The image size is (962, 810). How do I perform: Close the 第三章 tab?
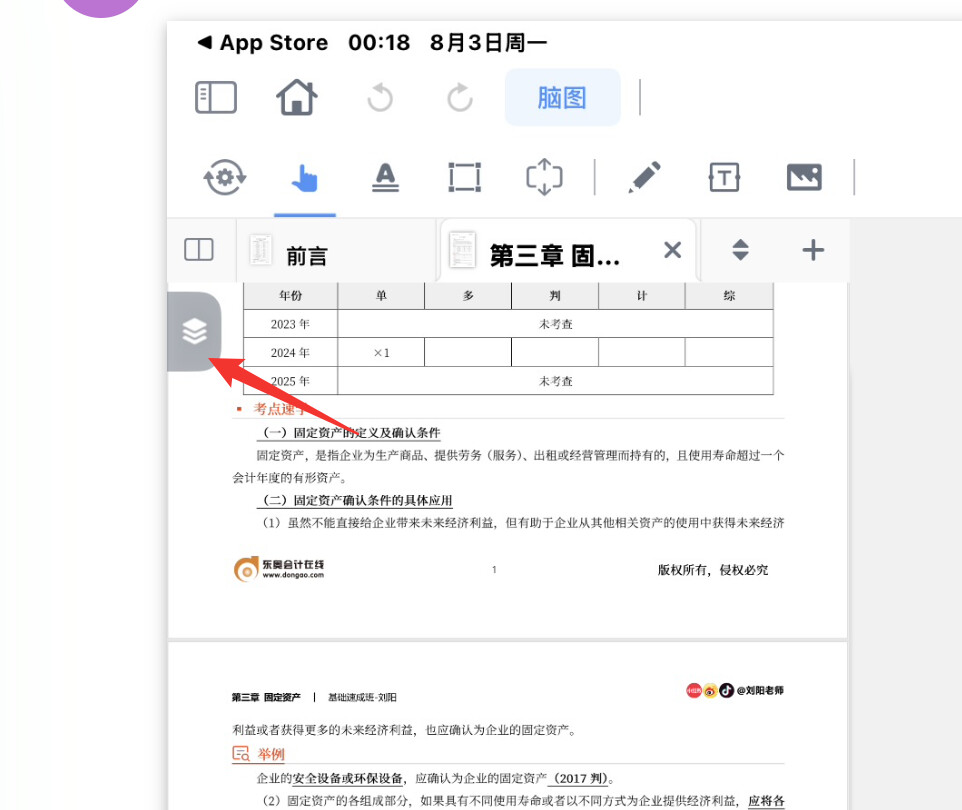[672, 250]
